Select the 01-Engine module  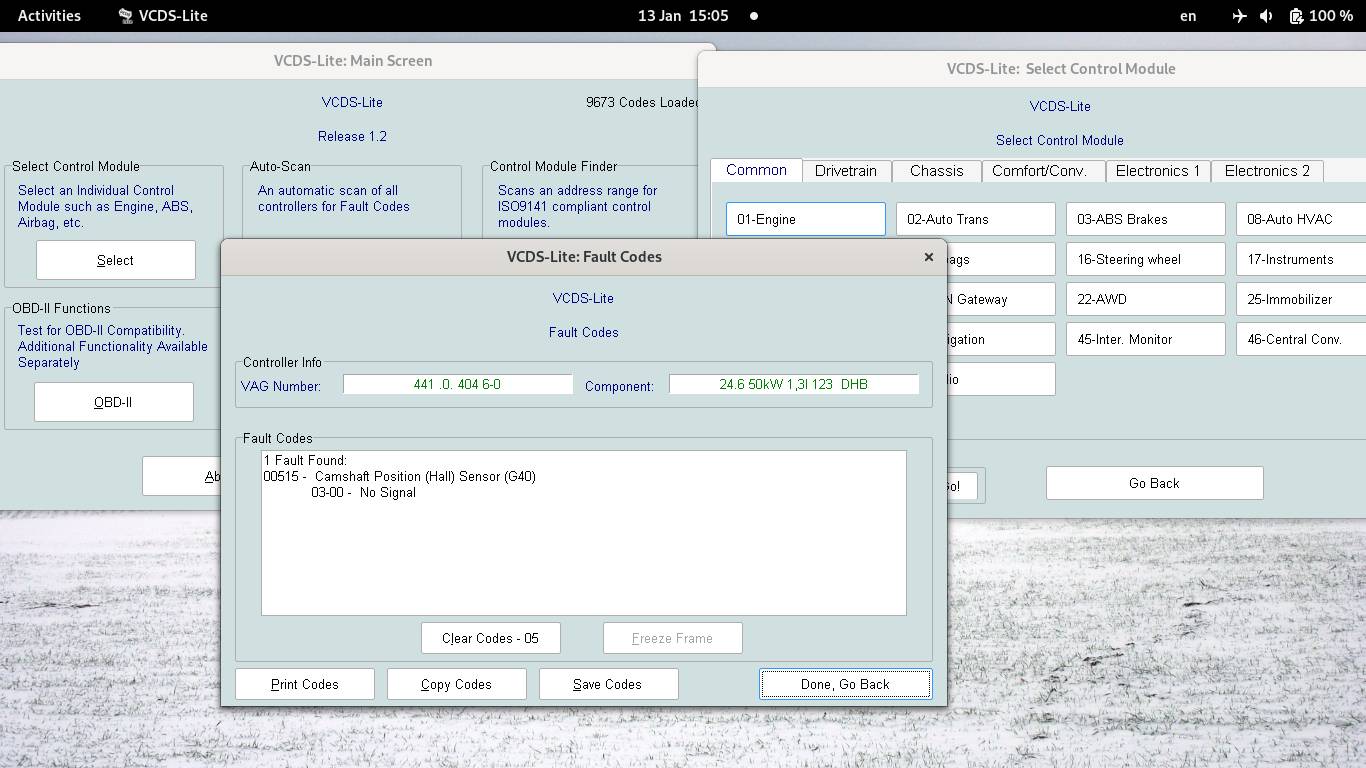pos(805,219)
